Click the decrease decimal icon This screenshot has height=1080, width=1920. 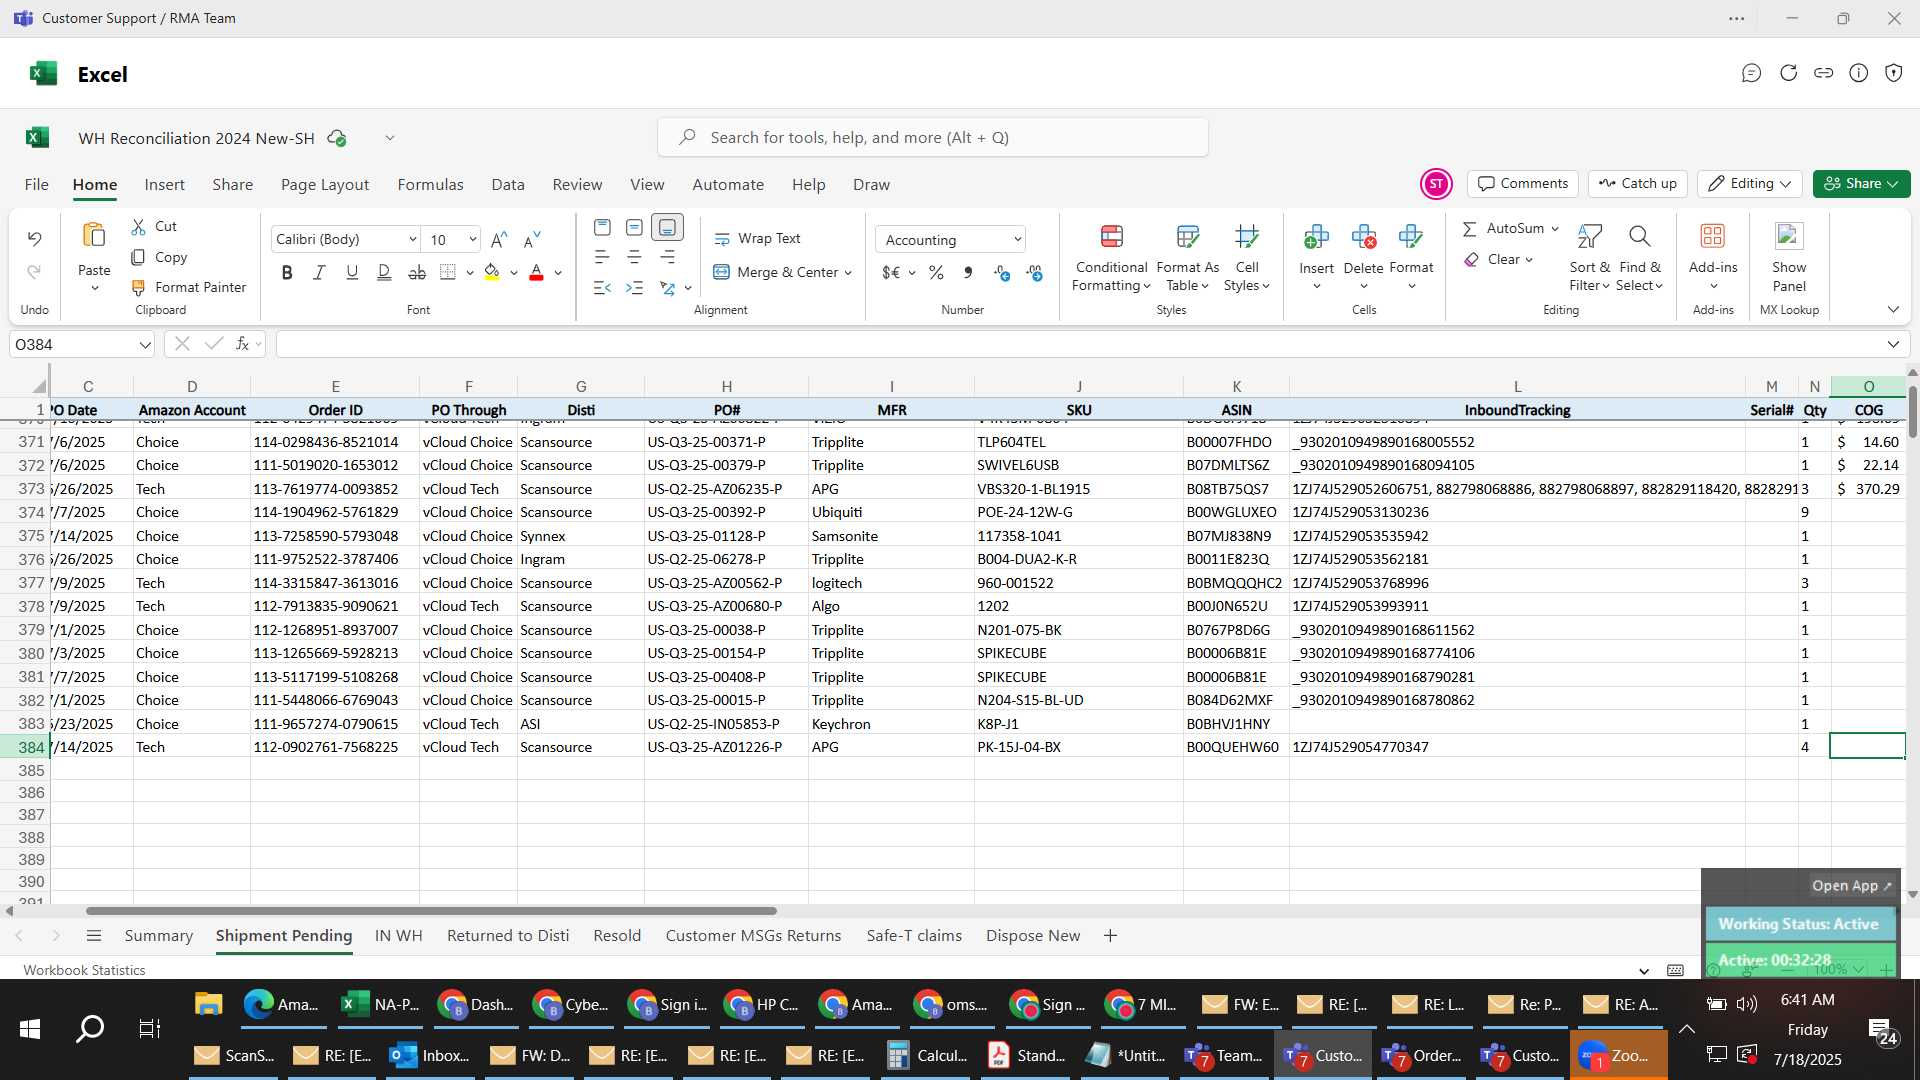[x=1034, y=272]
